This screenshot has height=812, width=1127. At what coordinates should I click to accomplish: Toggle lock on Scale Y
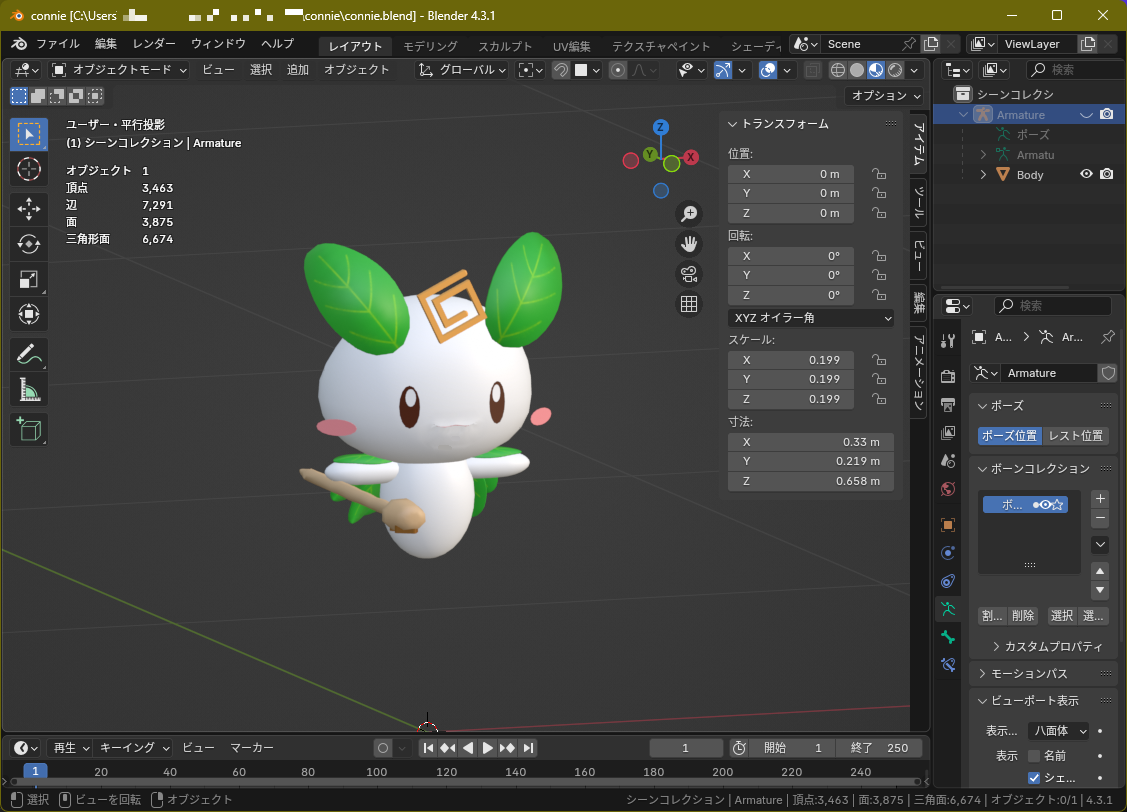tap(878, 379)
